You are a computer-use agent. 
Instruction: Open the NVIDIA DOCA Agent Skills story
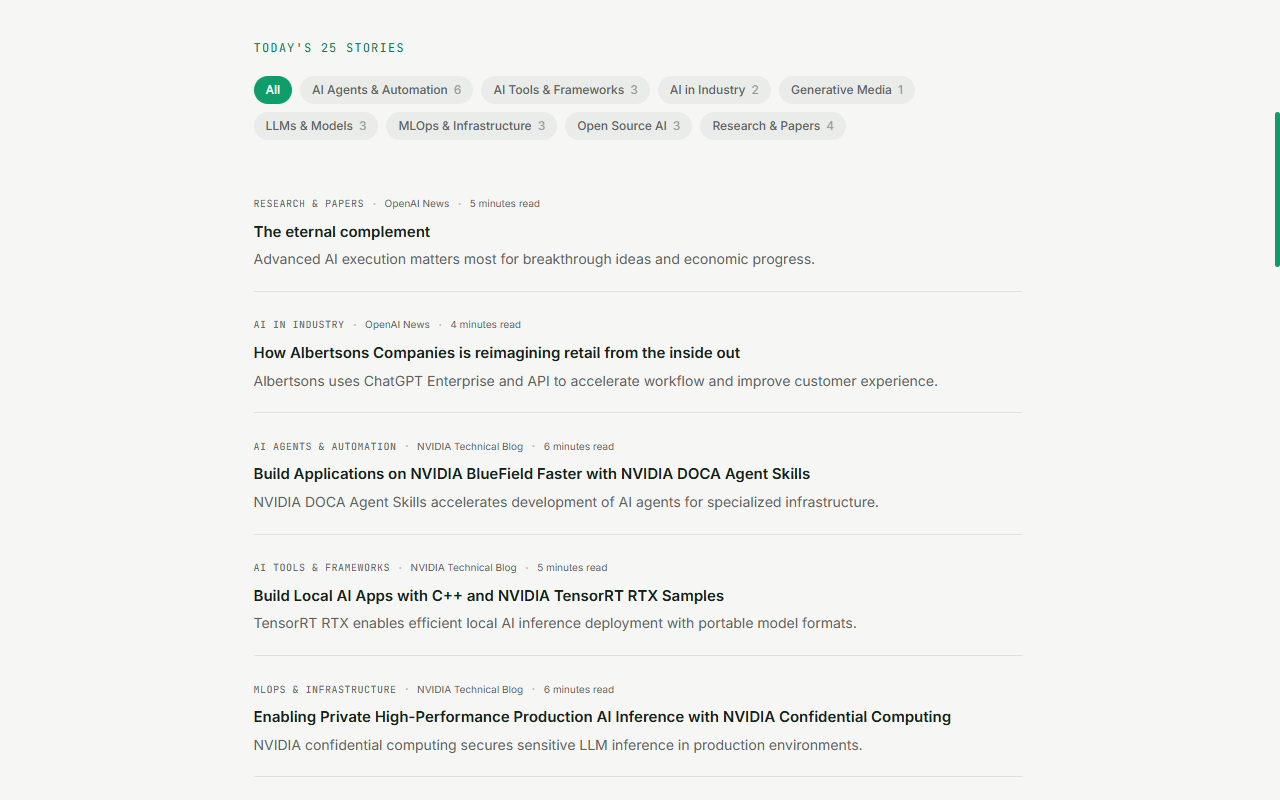point(532,474)
